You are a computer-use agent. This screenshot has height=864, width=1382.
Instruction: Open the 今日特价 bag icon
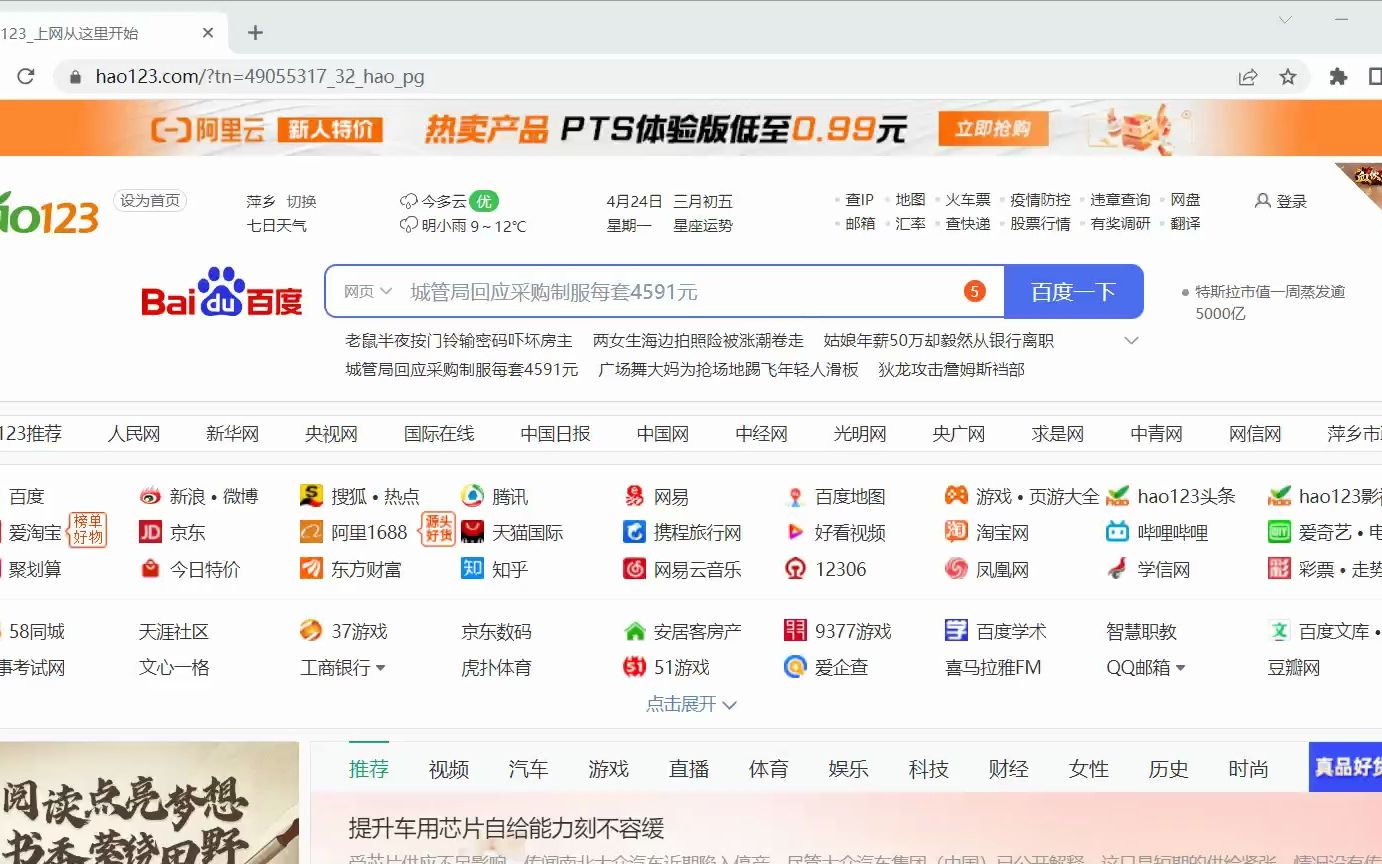tap(150, 568)
